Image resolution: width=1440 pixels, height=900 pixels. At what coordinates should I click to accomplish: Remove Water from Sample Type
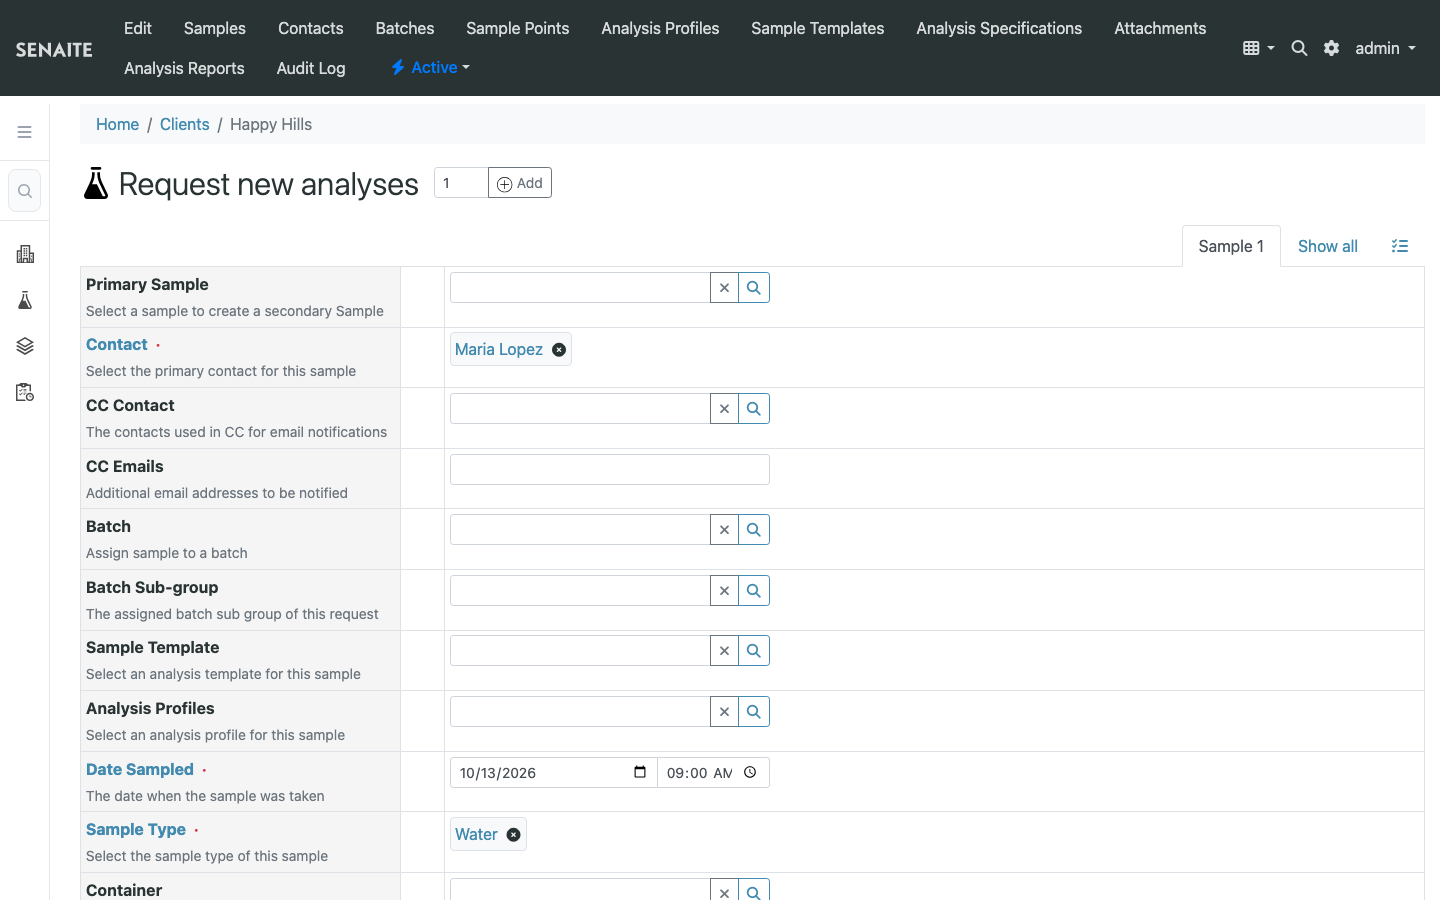(513, 835)
